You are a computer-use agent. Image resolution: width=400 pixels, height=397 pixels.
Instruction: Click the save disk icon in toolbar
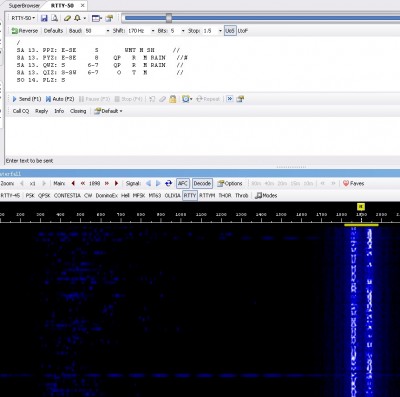(44, 18)
